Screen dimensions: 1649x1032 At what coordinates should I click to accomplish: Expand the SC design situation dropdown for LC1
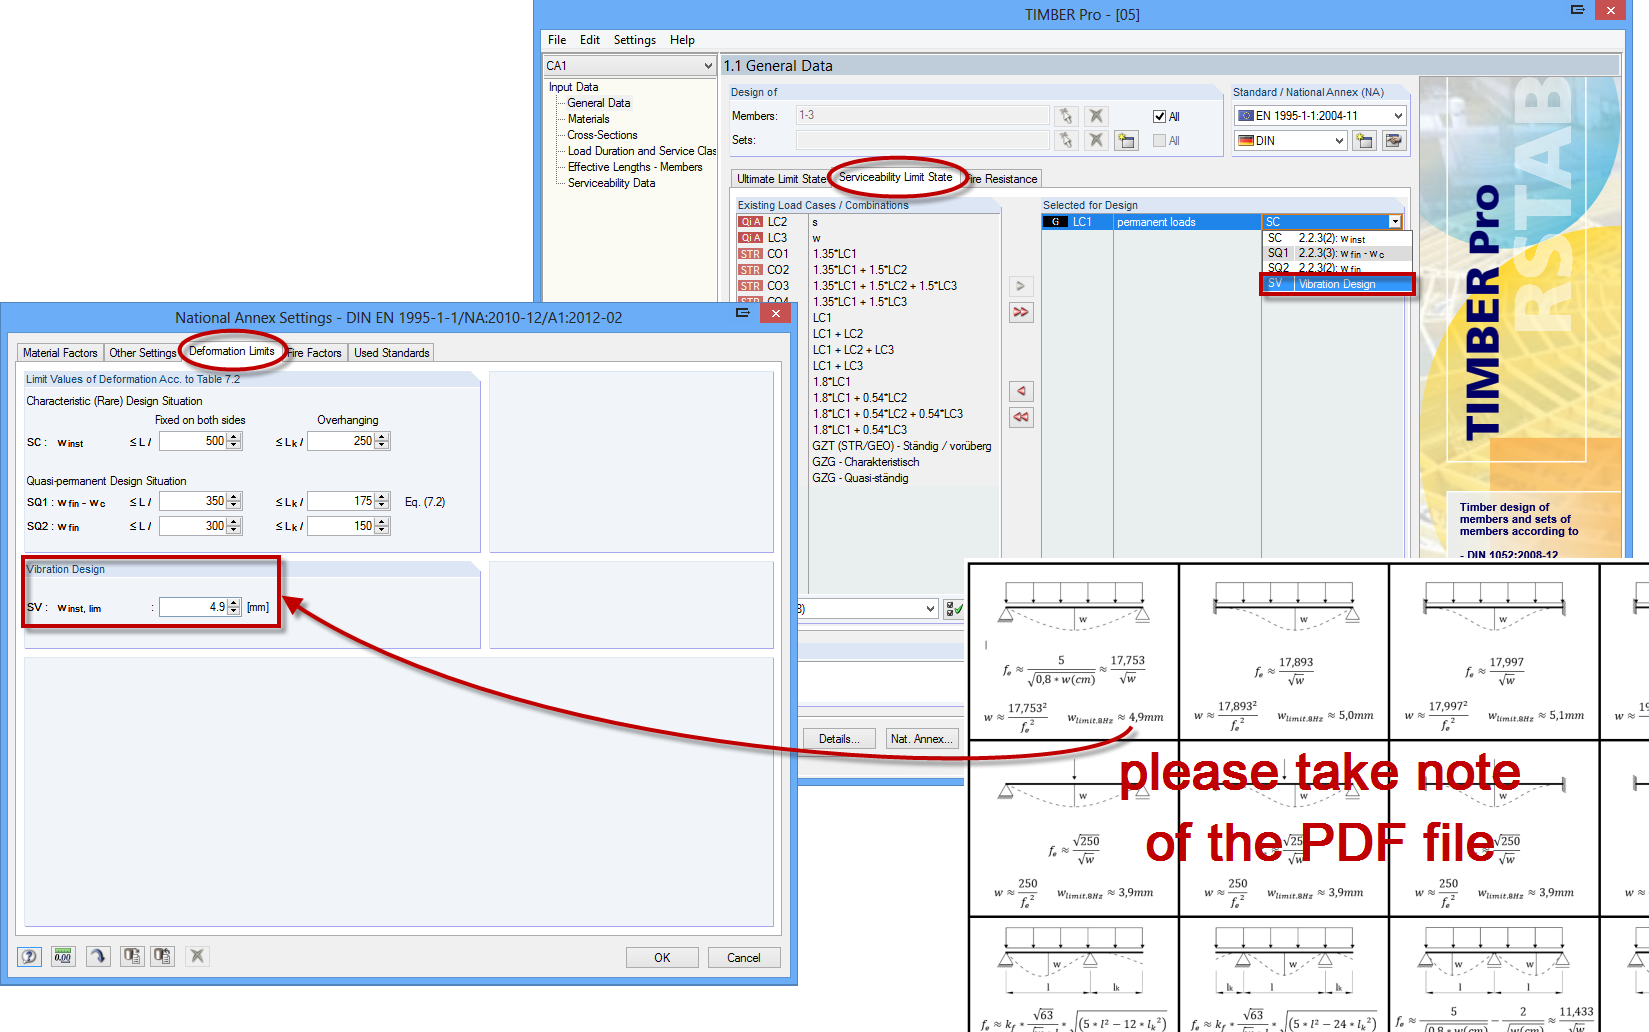(1395, 222)
